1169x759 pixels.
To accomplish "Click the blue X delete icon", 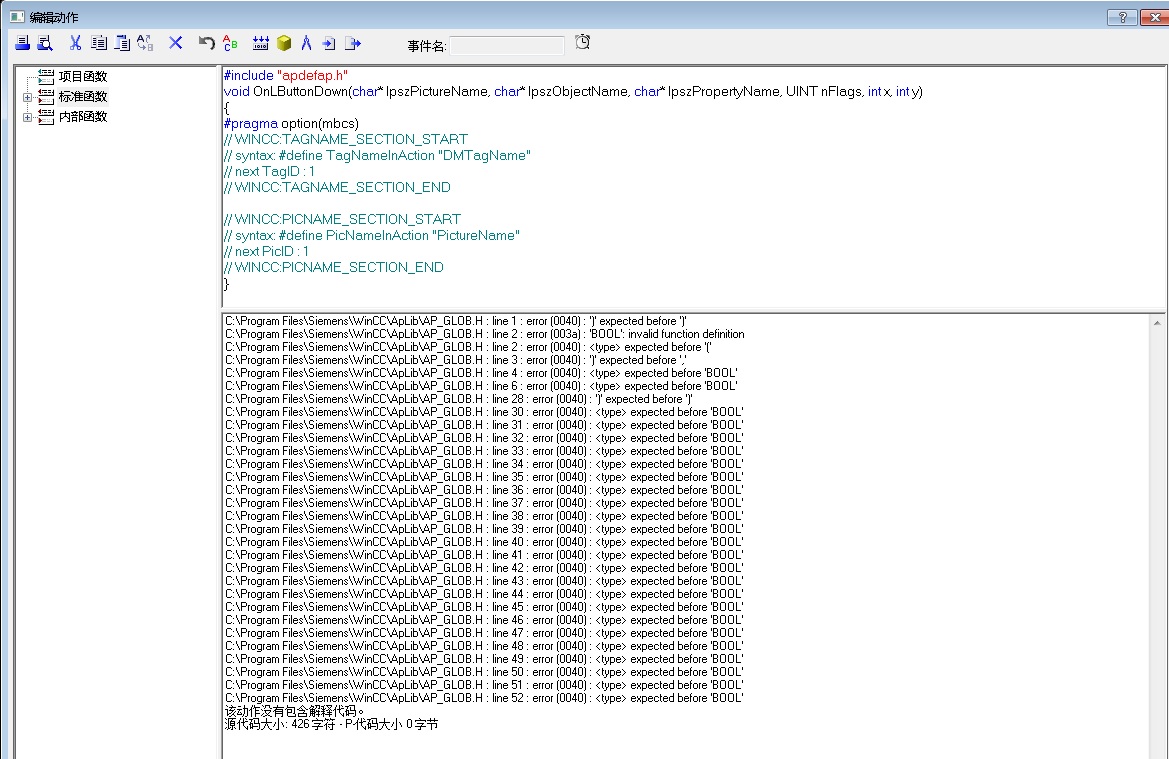I will click(175, 43).
